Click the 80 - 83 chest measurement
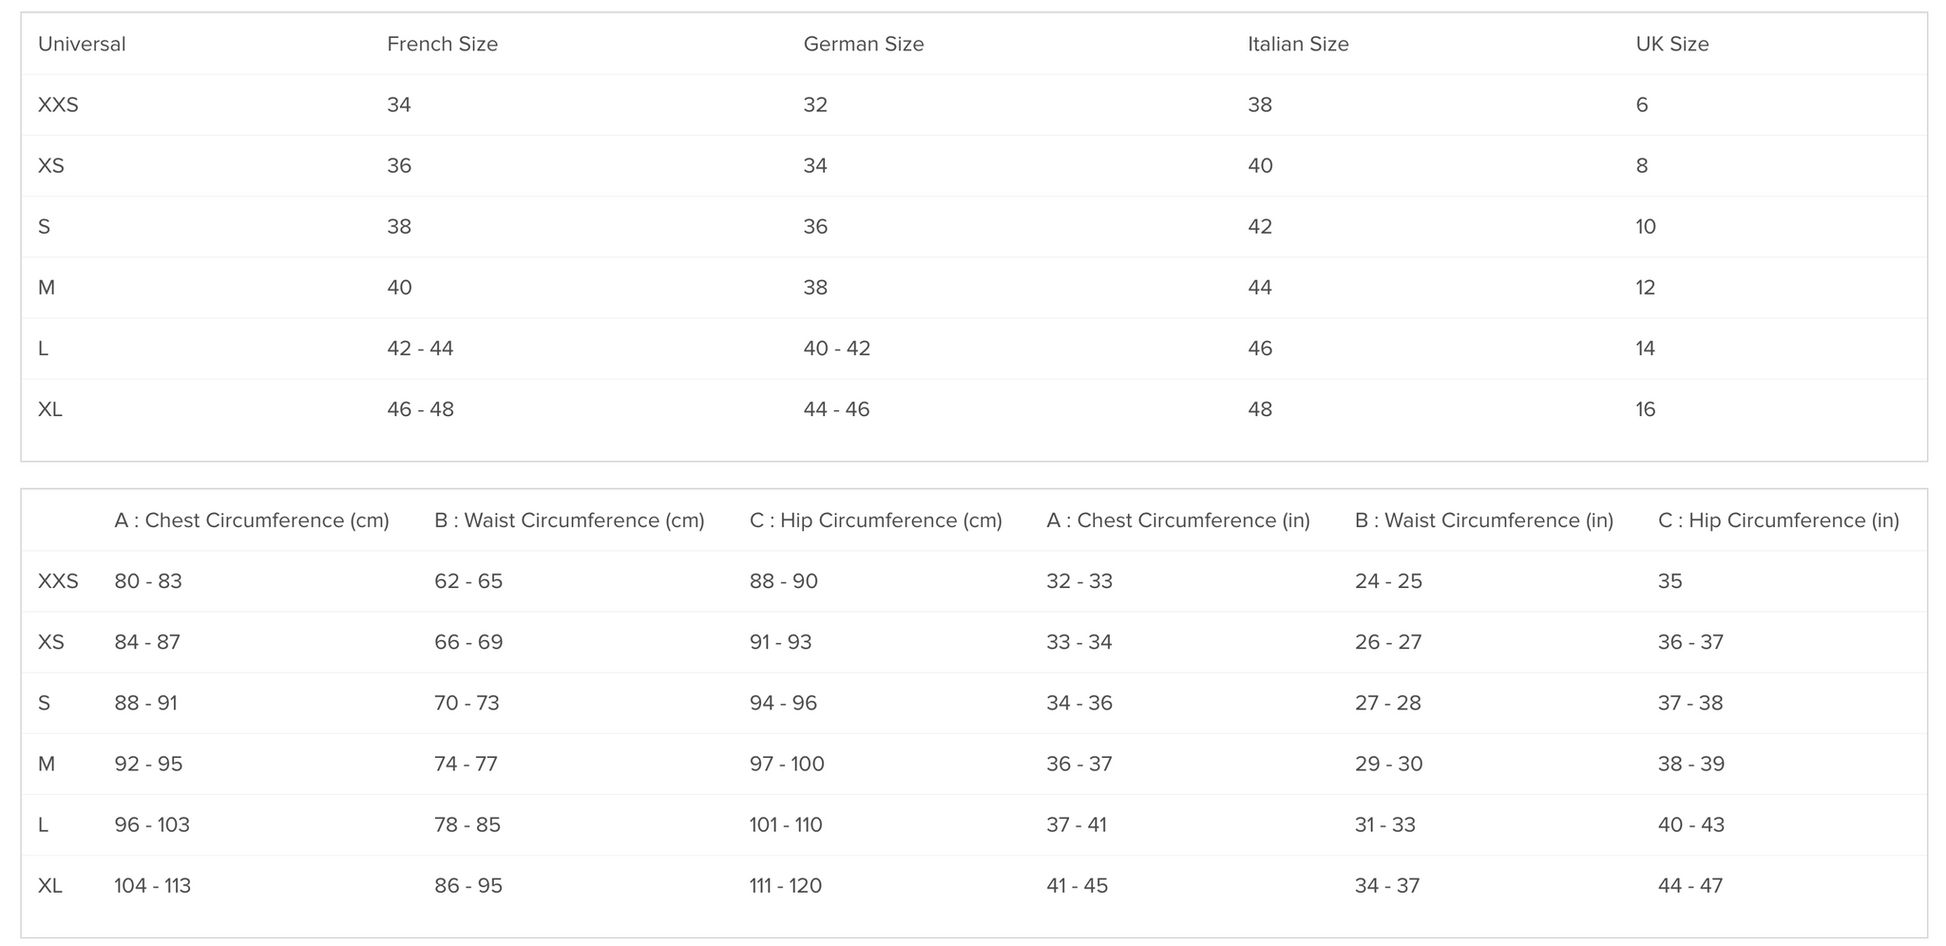Image resolution: width=1946 pixels, height=946 pixels. pos(148,581)
